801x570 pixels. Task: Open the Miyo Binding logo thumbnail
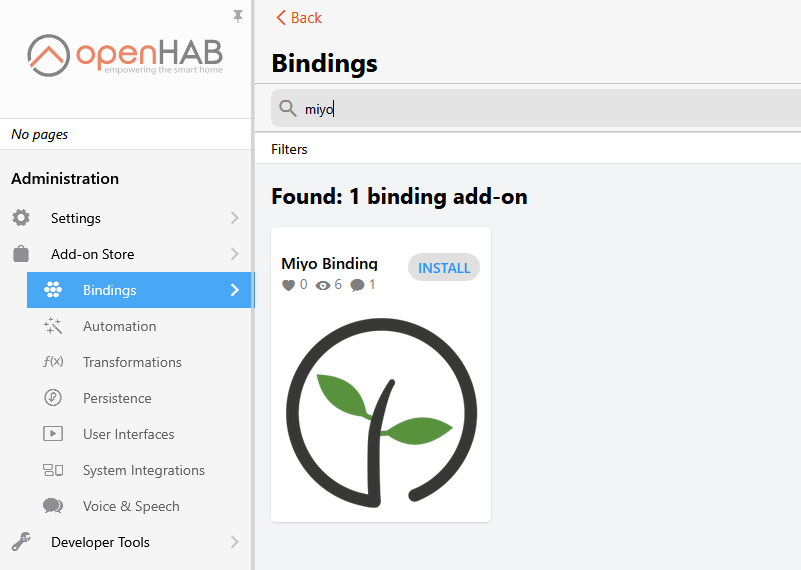(381, 410)
